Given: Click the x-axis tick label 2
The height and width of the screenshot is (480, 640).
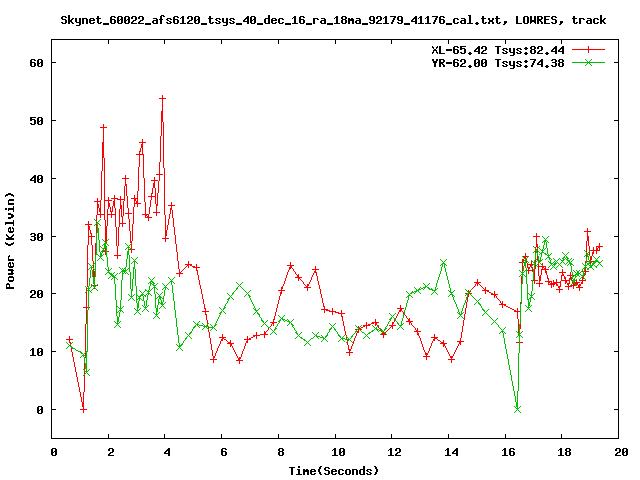Looking at the screenshot, I should (x=111, y=452).
